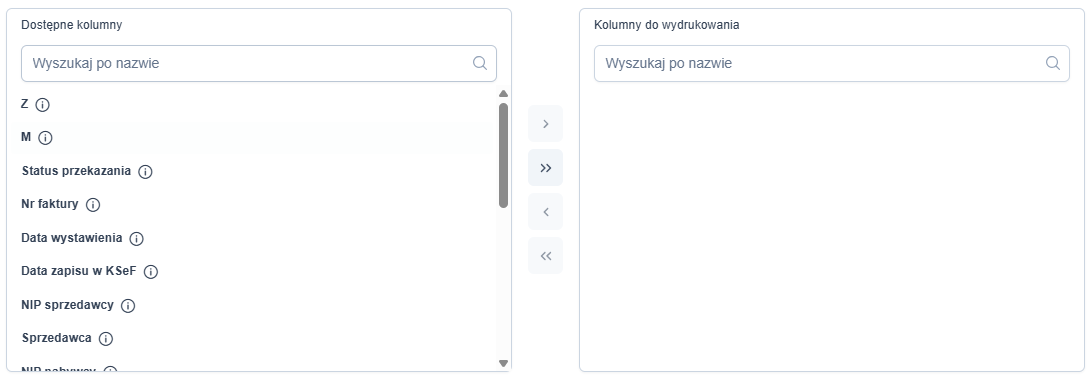
Task: Move selected column right with single arrow
Action: [545, 123]
